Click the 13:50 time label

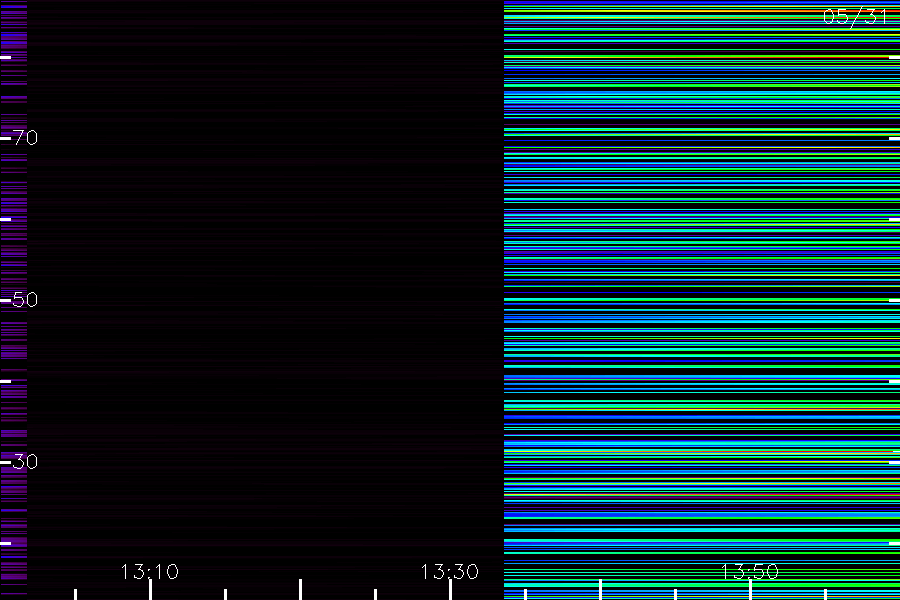(x=750, y=572)
